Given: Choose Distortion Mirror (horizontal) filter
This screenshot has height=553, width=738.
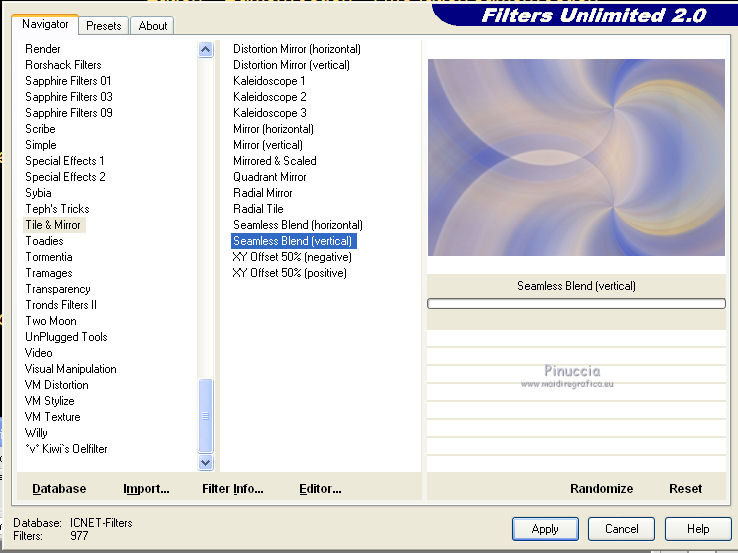Looking at the screenshot, I should point(297,49).
